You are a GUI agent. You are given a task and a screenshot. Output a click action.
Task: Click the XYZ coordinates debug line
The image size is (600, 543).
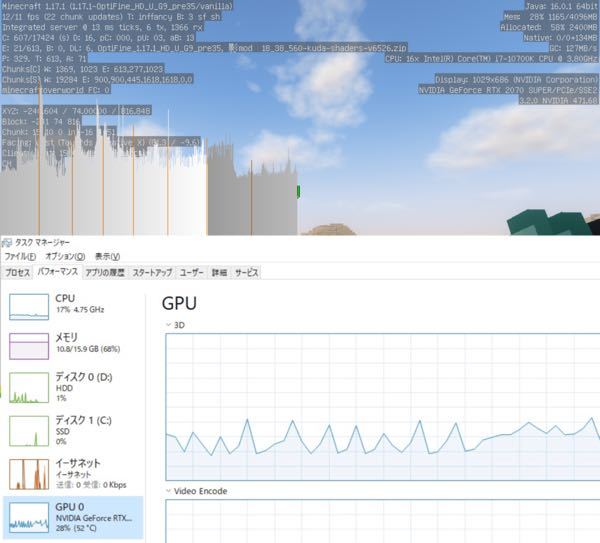(x=77, y=111)
